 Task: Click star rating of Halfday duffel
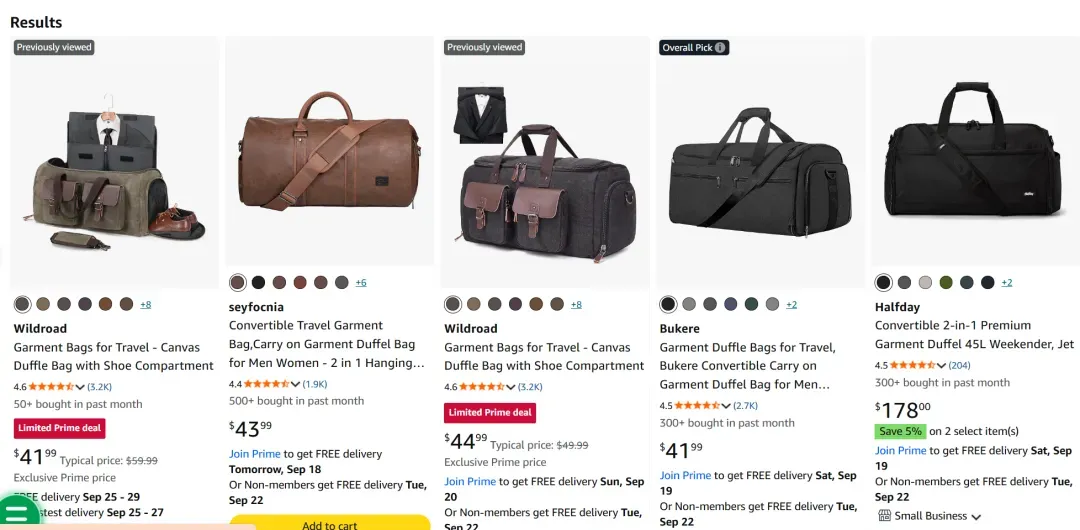(913, 365)
